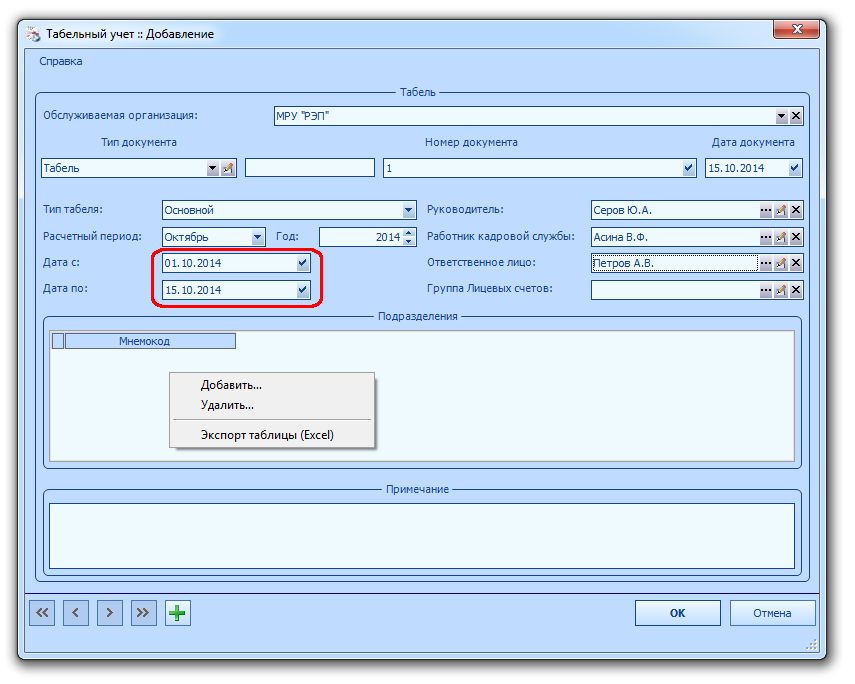
Task: Click the edit icon for Работник кадровой службы
Action: pos(781,237)
